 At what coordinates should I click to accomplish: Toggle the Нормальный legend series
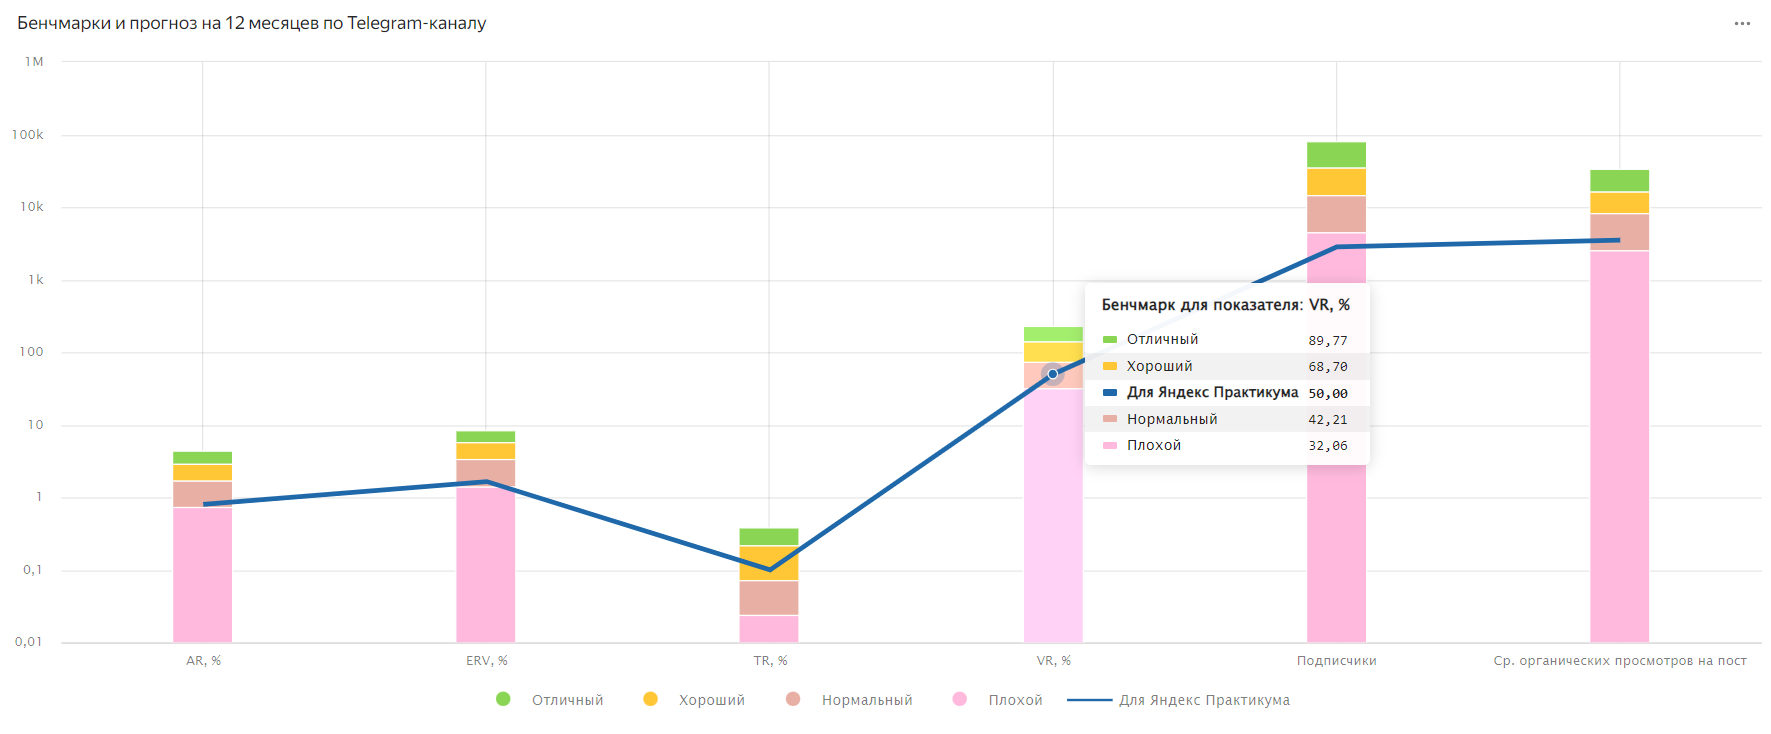(866, 700)
